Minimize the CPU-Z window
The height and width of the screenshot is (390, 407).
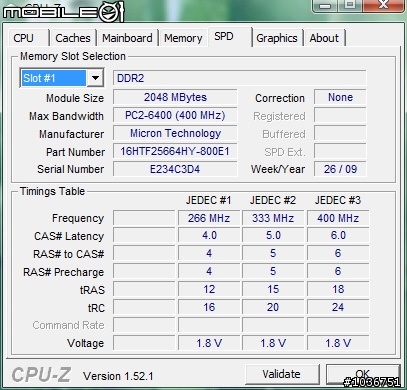coord(326,5)
